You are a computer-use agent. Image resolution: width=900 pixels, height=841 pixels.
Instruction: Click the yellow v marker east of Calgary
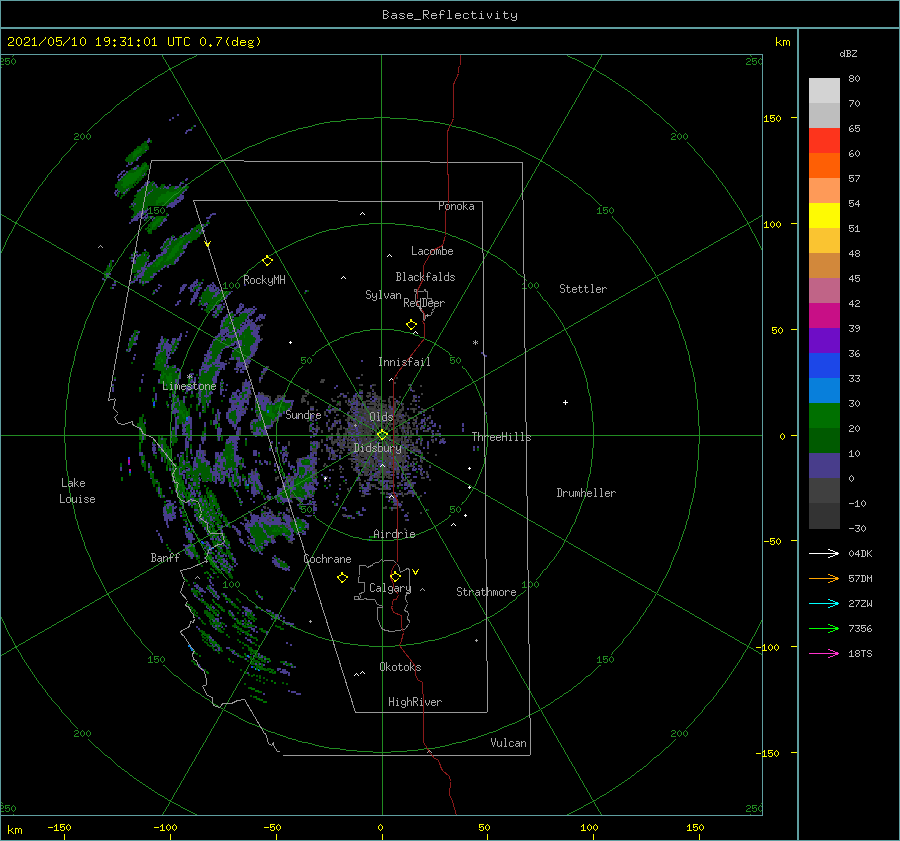416,572
